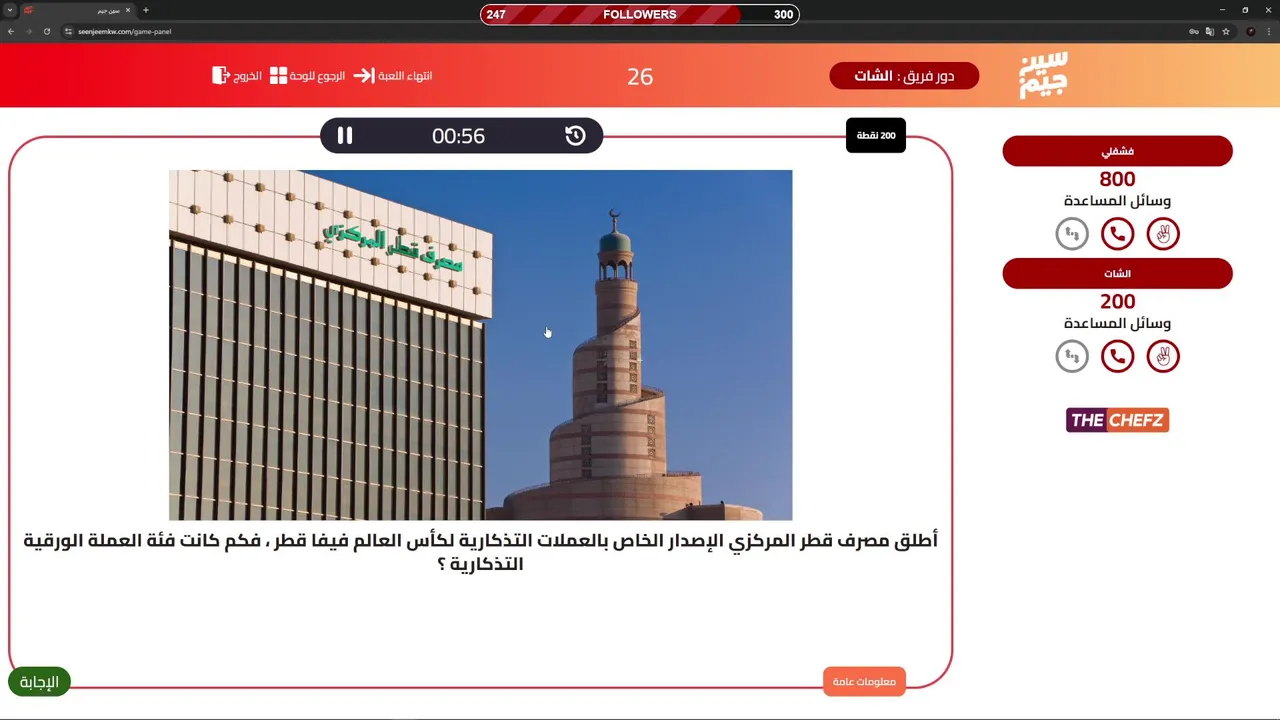1280x720 pixels.
Task: Click the فشفلي score of 800
Action: tap(1117, 179)
